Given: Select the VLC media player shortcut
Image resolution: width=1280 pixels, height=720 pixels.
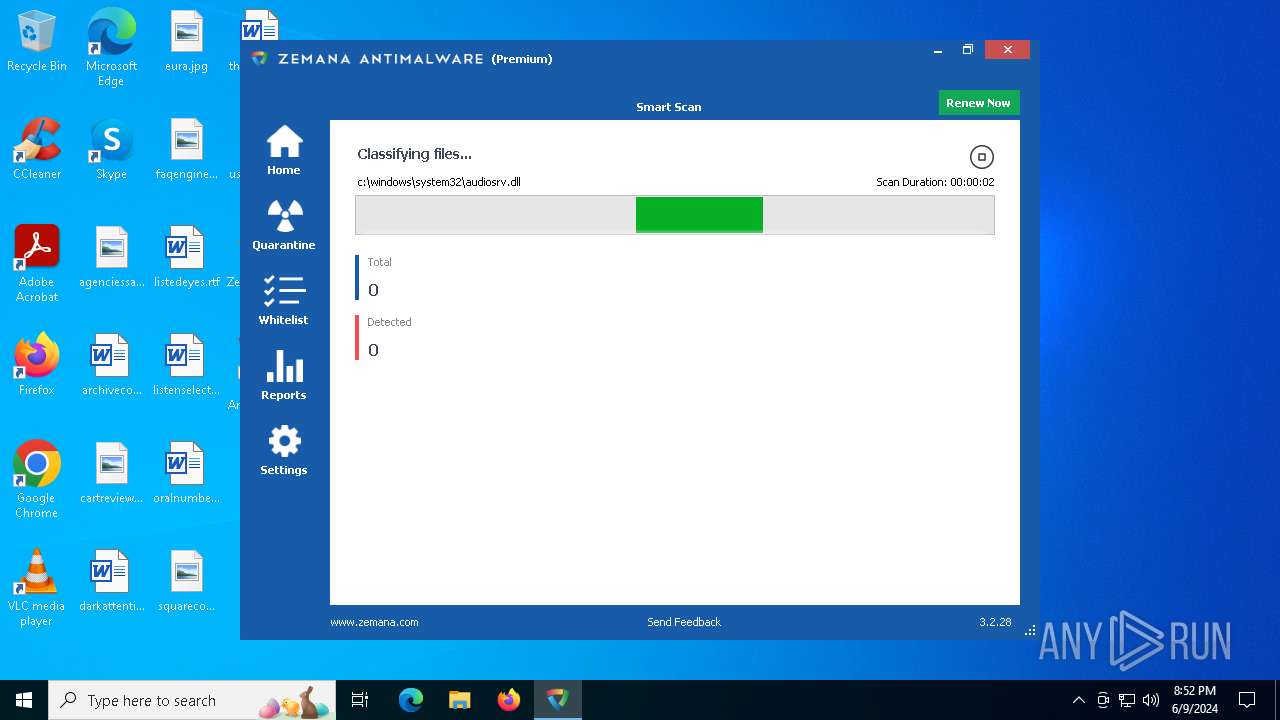Looking at the screenshot, I should [37, 588].
